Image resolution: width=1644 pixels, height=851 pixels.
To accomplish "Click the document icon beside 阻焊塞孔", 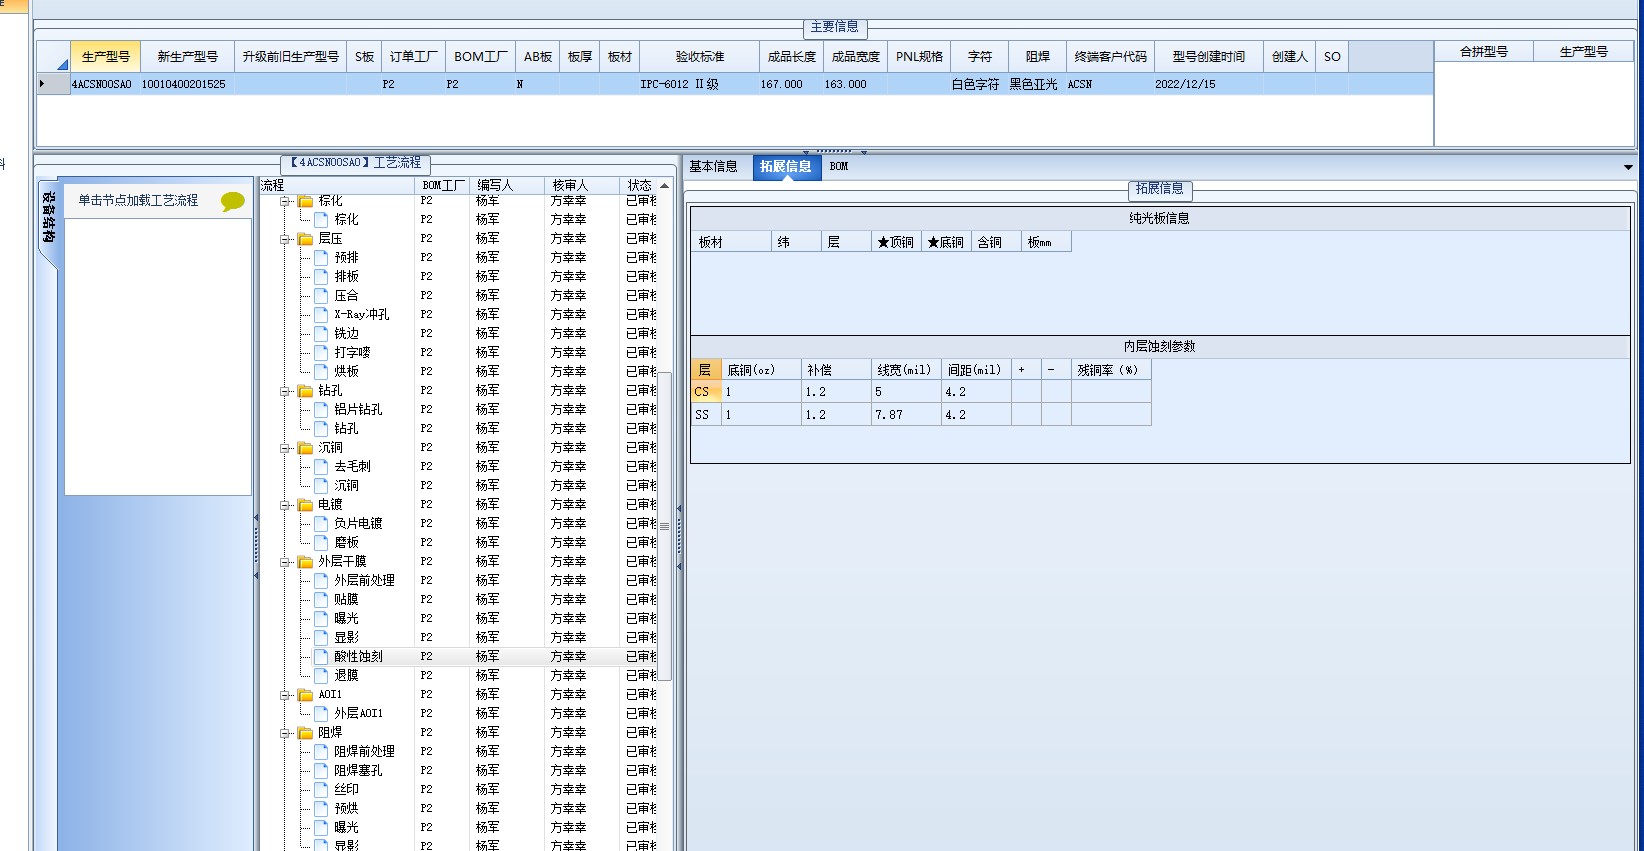I will point(321,770).
